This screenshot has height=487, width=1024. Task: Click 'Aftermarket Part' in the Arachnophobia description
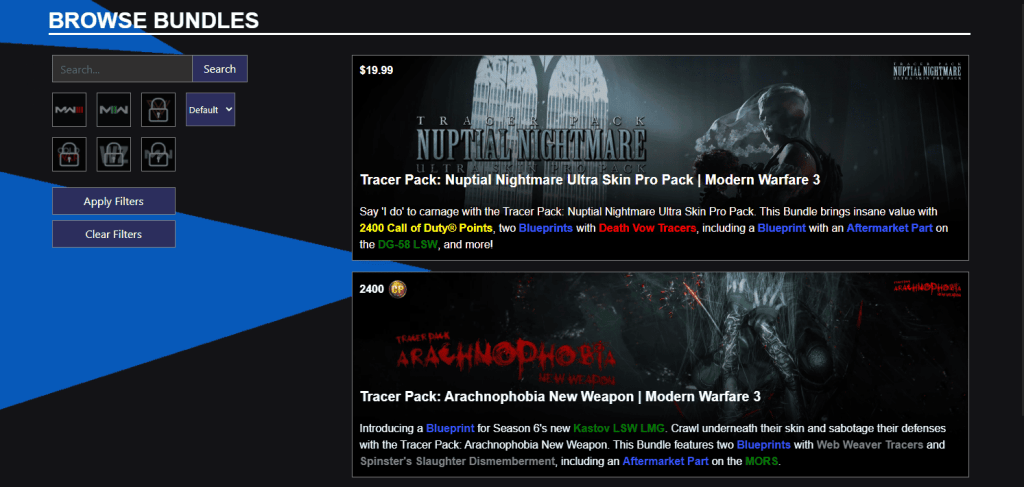pyautogui.click(x=666, y=462)
